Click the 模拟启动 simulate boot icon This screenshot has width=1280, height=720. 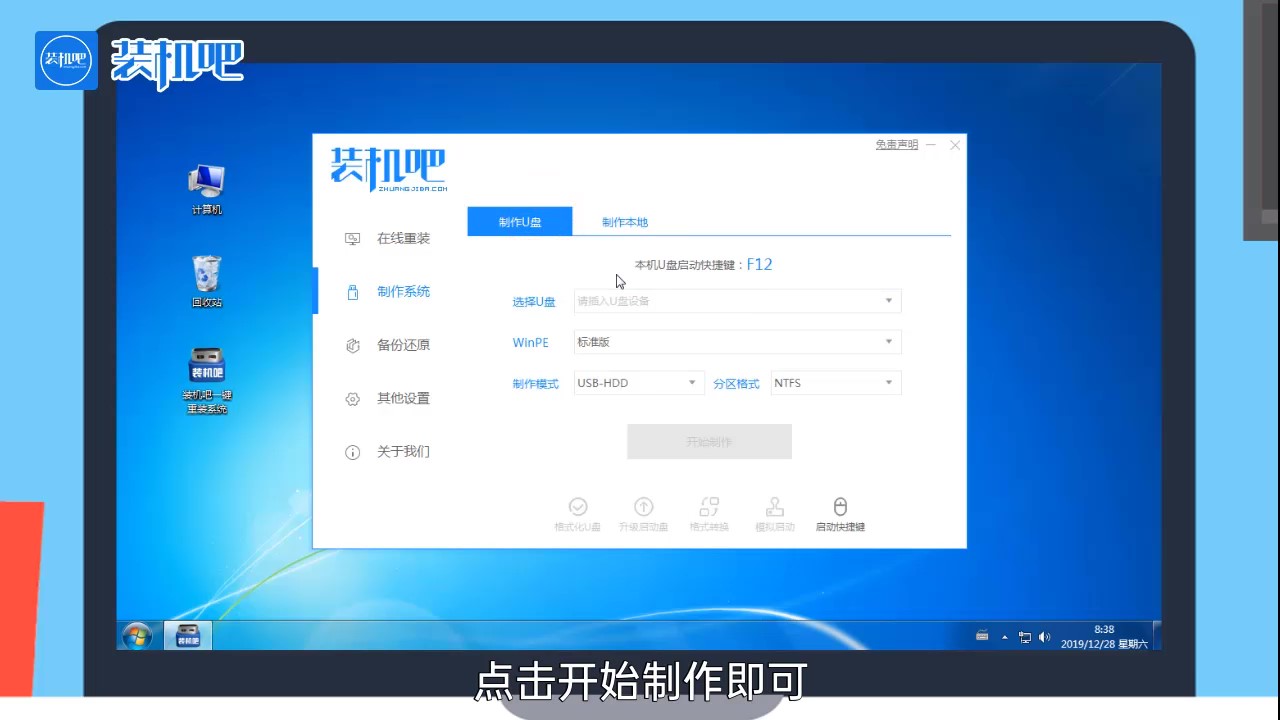coord(774,513)
